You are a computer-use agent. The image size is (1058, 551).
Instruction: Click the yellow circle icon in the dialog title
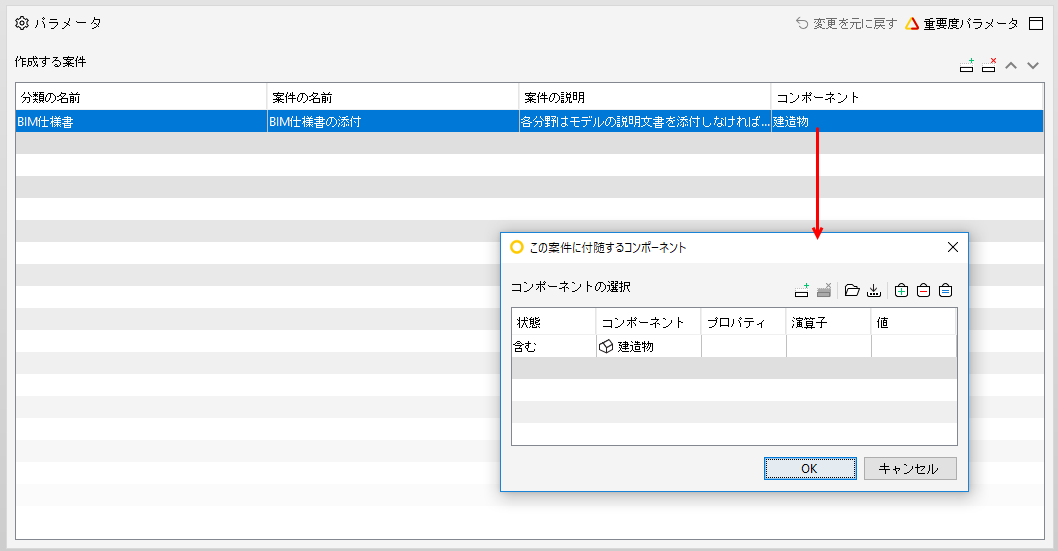(x=517, y=248)
